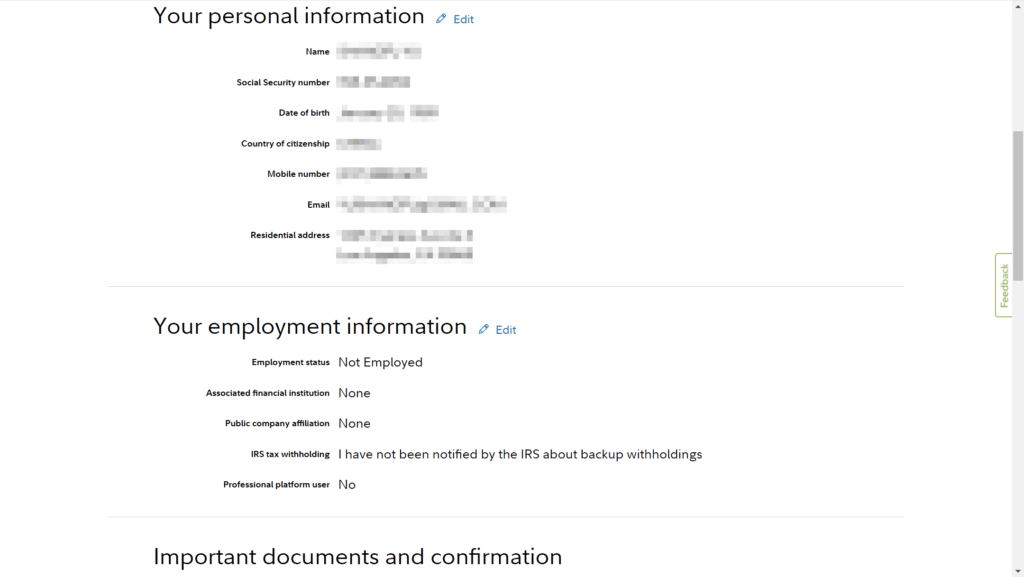Click the Important documents and confirmation heading
1024x577 pixels.
[357, 557]
